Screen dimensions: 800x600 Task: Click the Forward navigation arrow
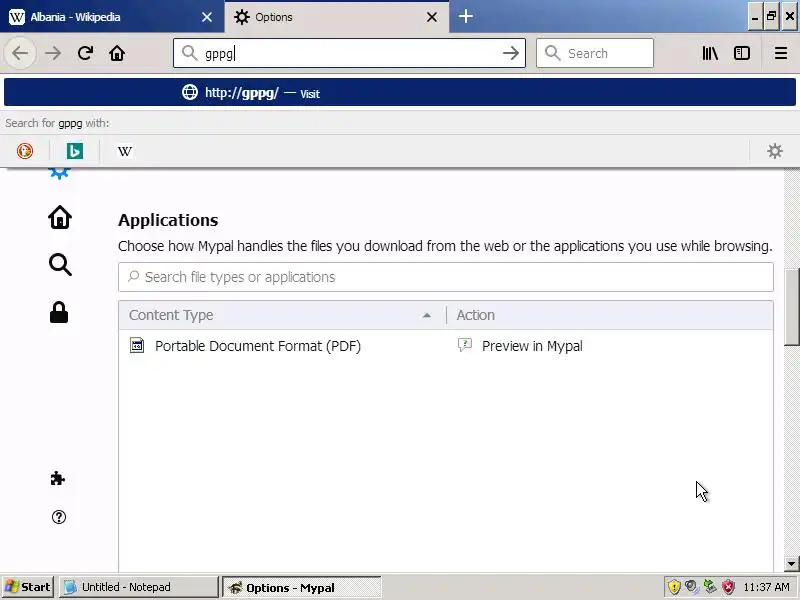(x=53, y=53)
